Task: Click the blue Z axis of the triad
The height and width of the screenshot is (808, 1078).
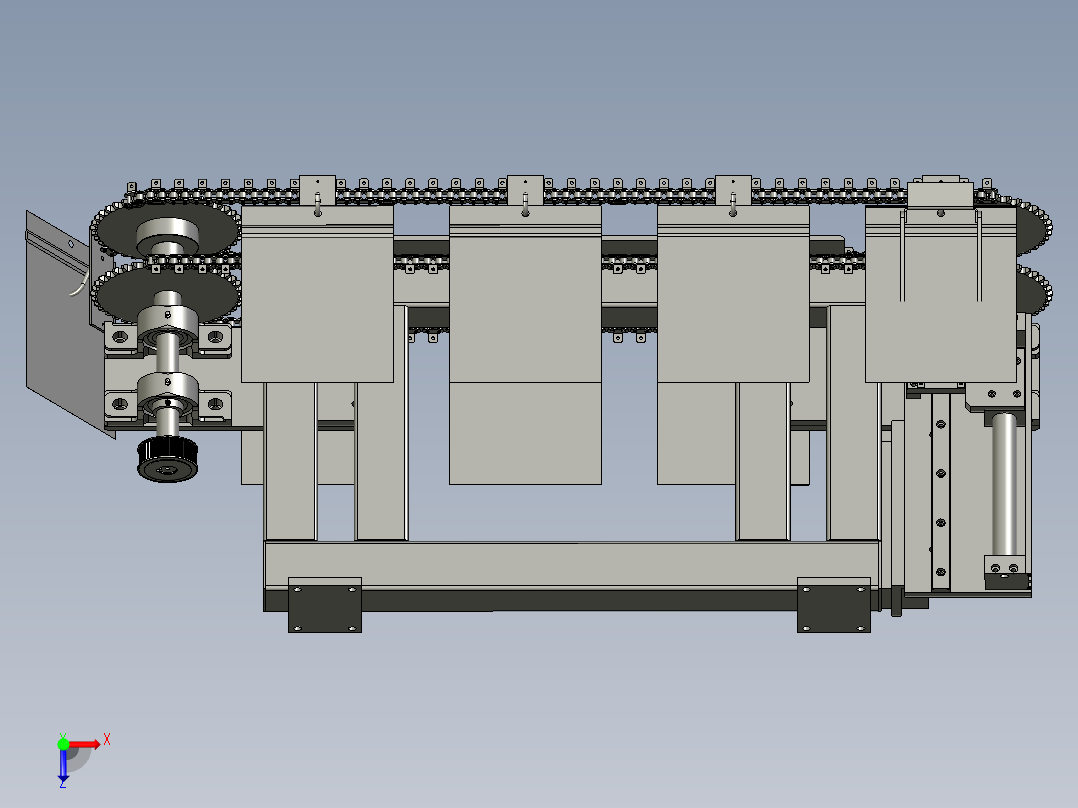Action: click(x=63, y=766)
